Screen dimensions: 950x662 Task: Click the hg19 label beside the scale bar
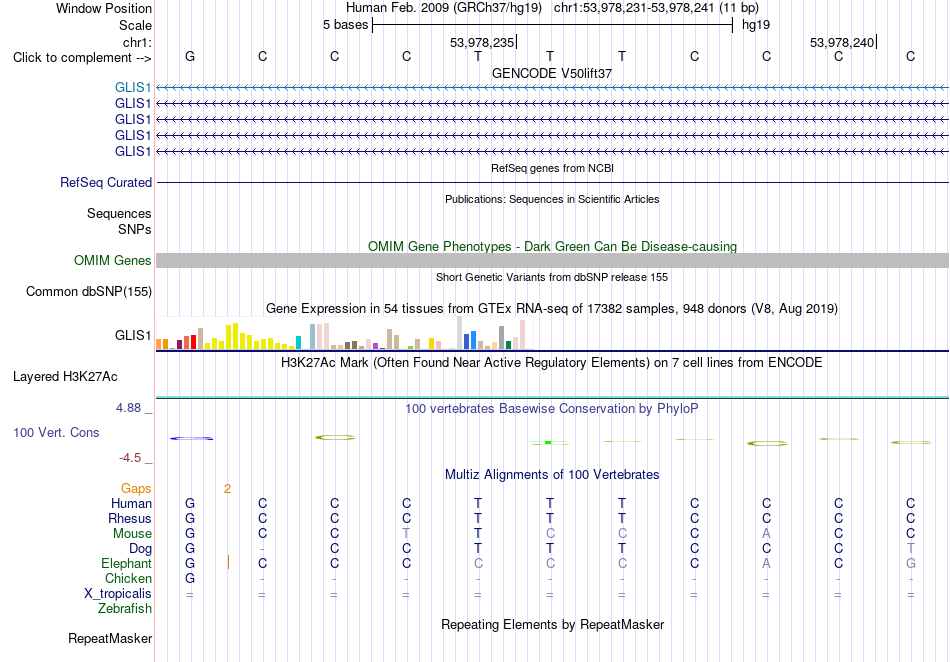(756, 25)
